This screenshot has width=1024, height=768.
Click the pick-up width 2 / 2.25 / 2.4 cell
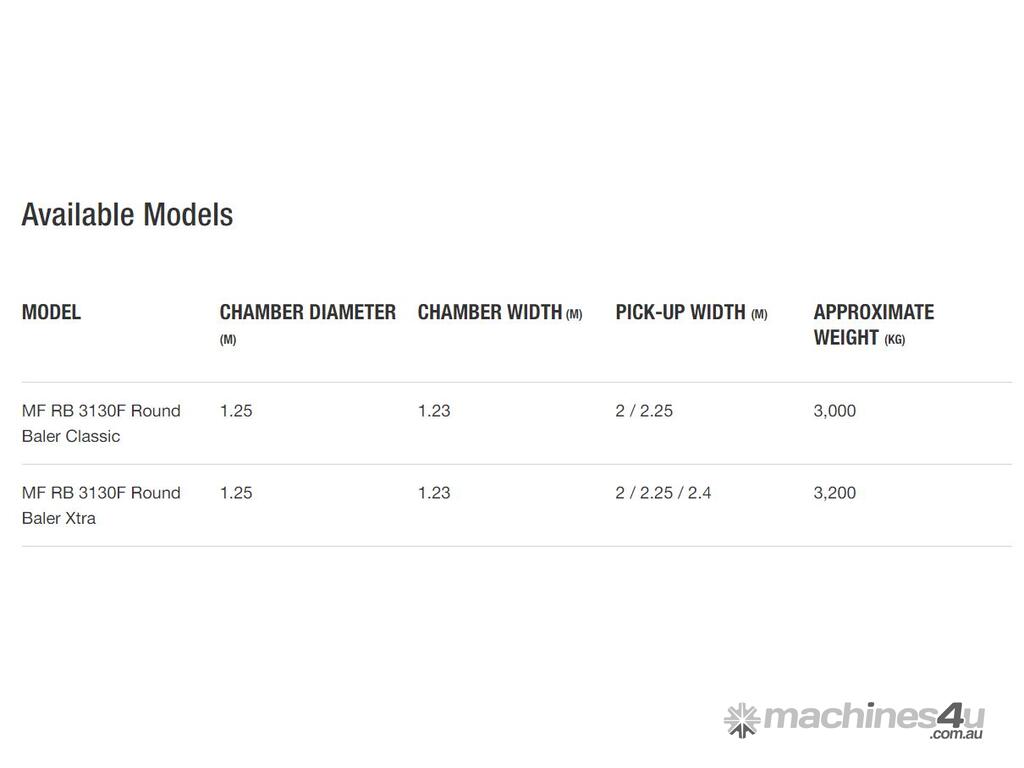click(x=663, y=493)
